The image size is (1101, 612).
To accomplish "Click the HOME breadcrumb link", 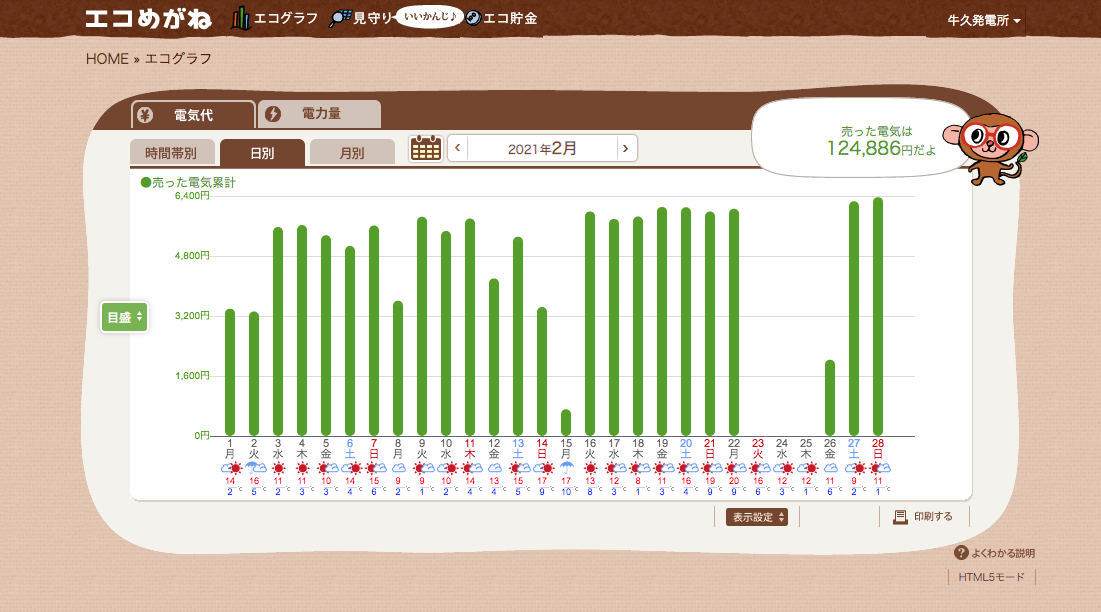I will point(107,59).
